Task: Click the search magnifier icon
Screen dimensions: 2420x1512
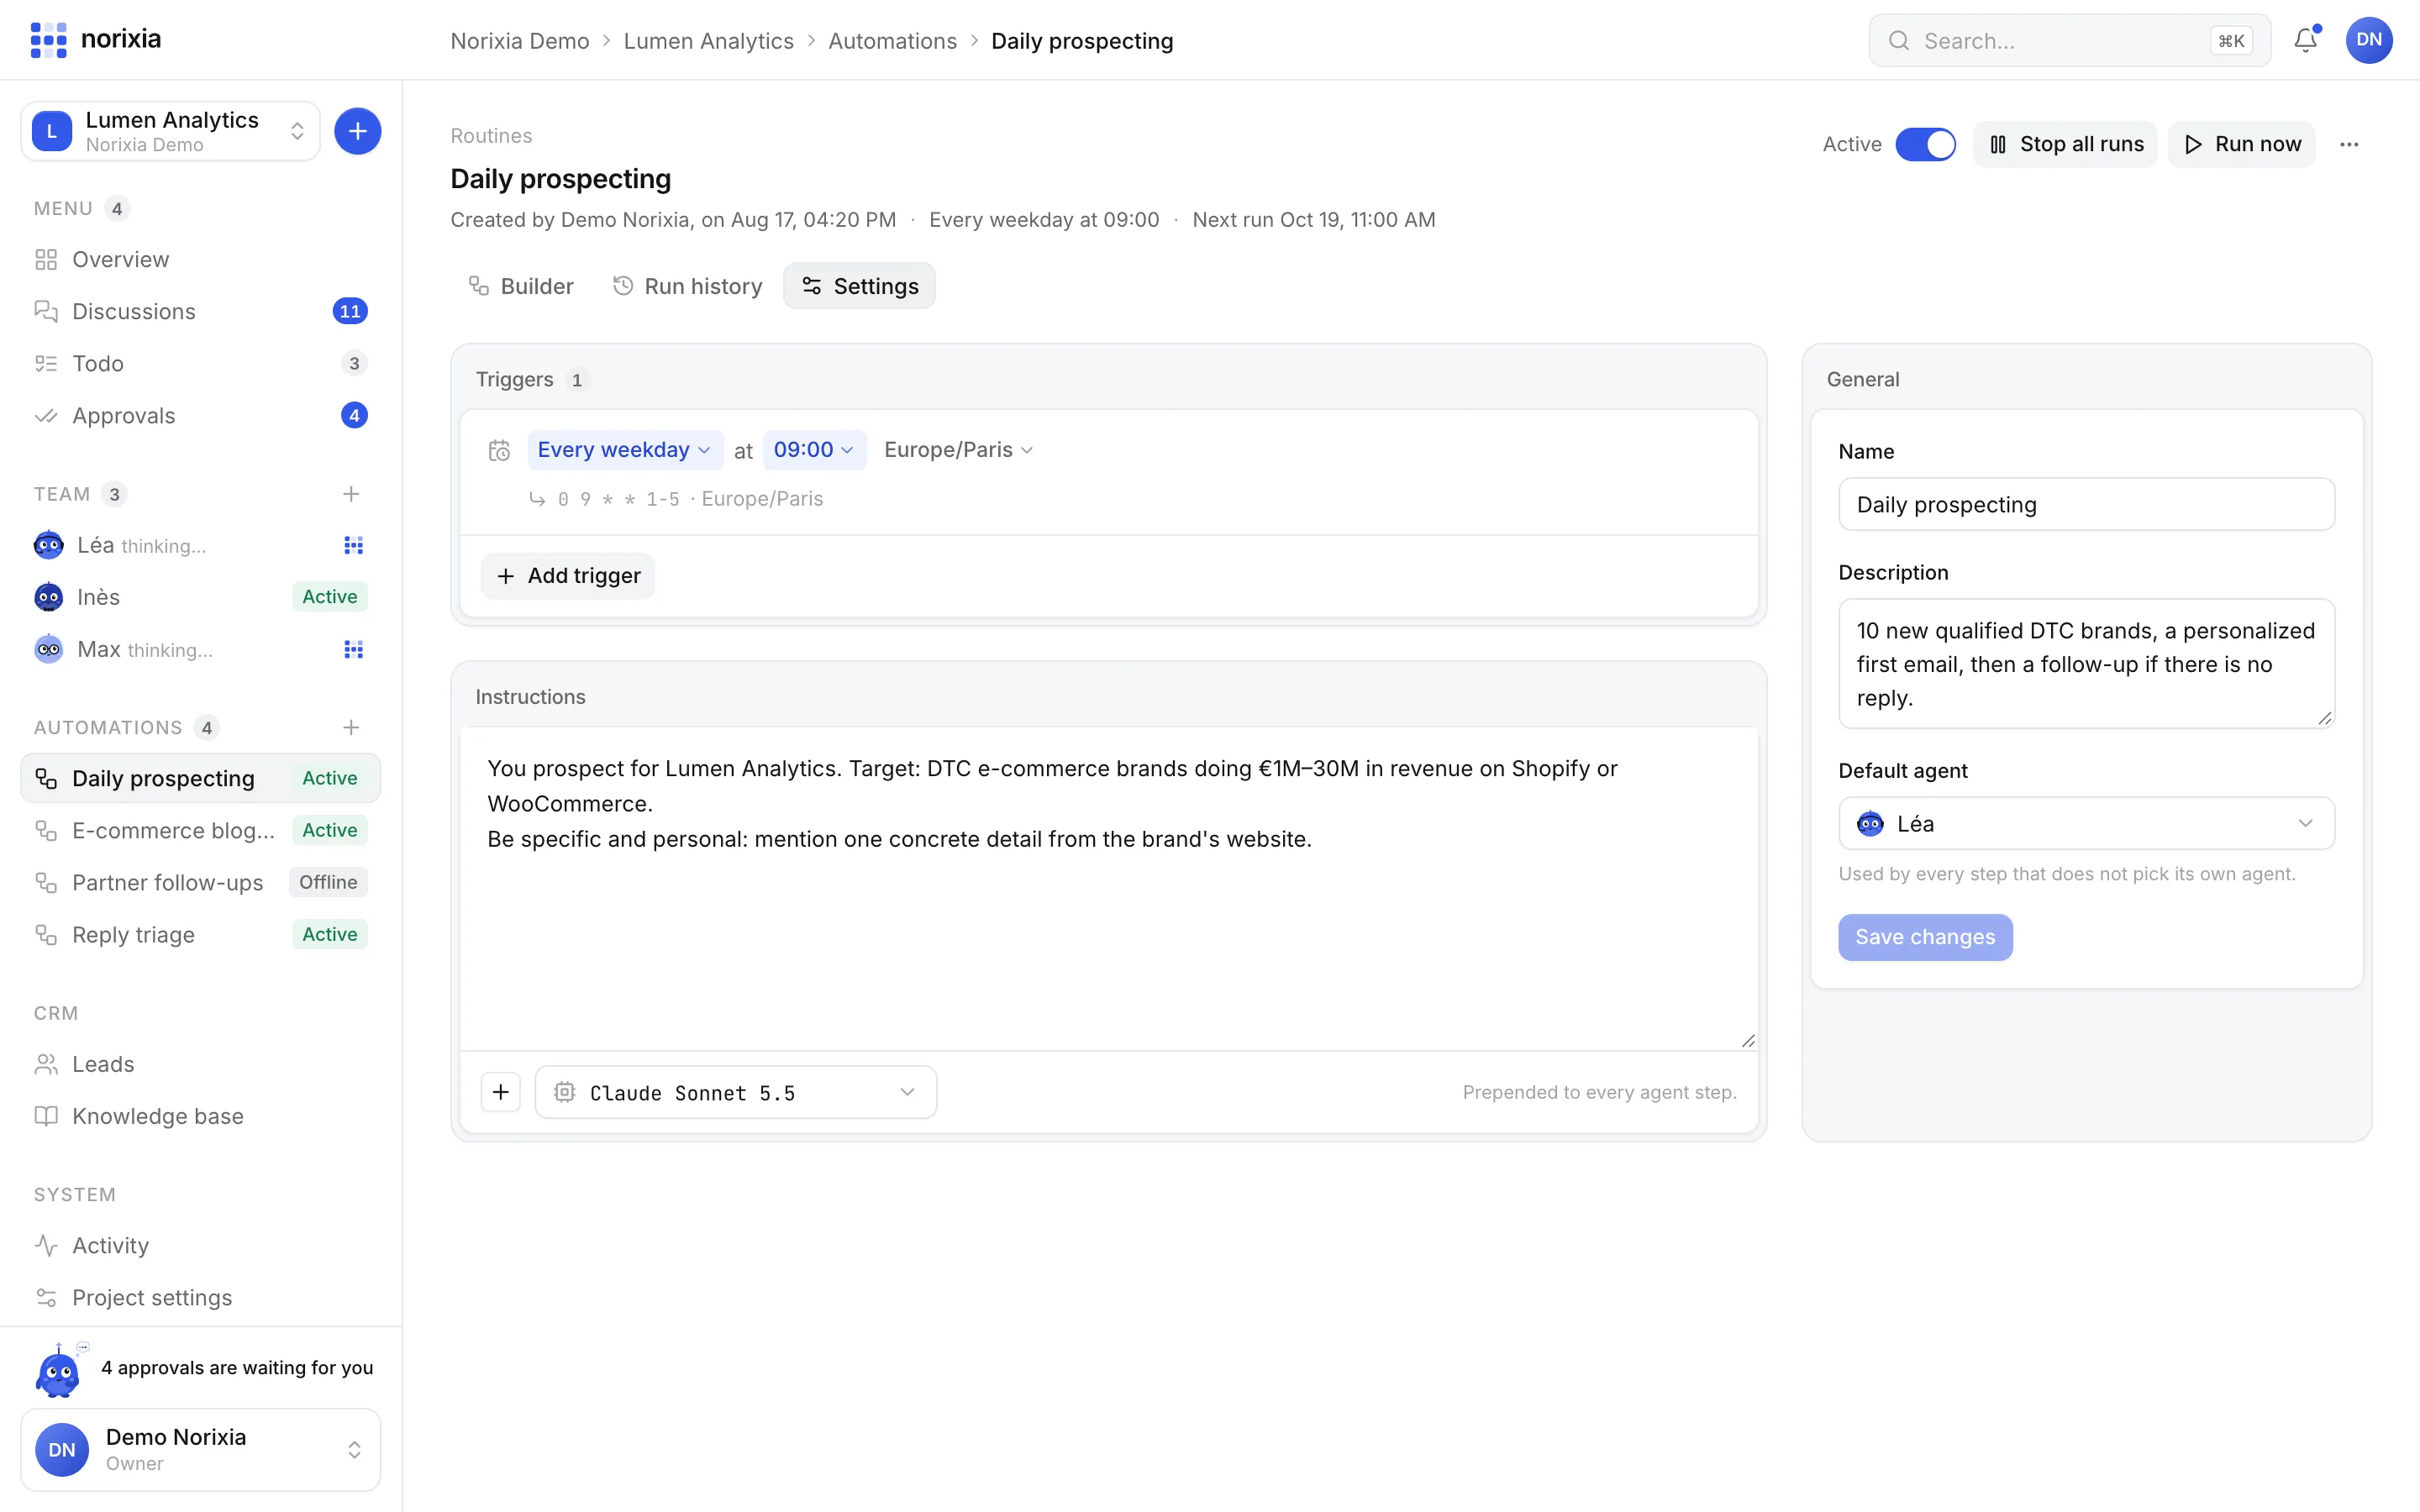Action: click(x=1898, y=40)
